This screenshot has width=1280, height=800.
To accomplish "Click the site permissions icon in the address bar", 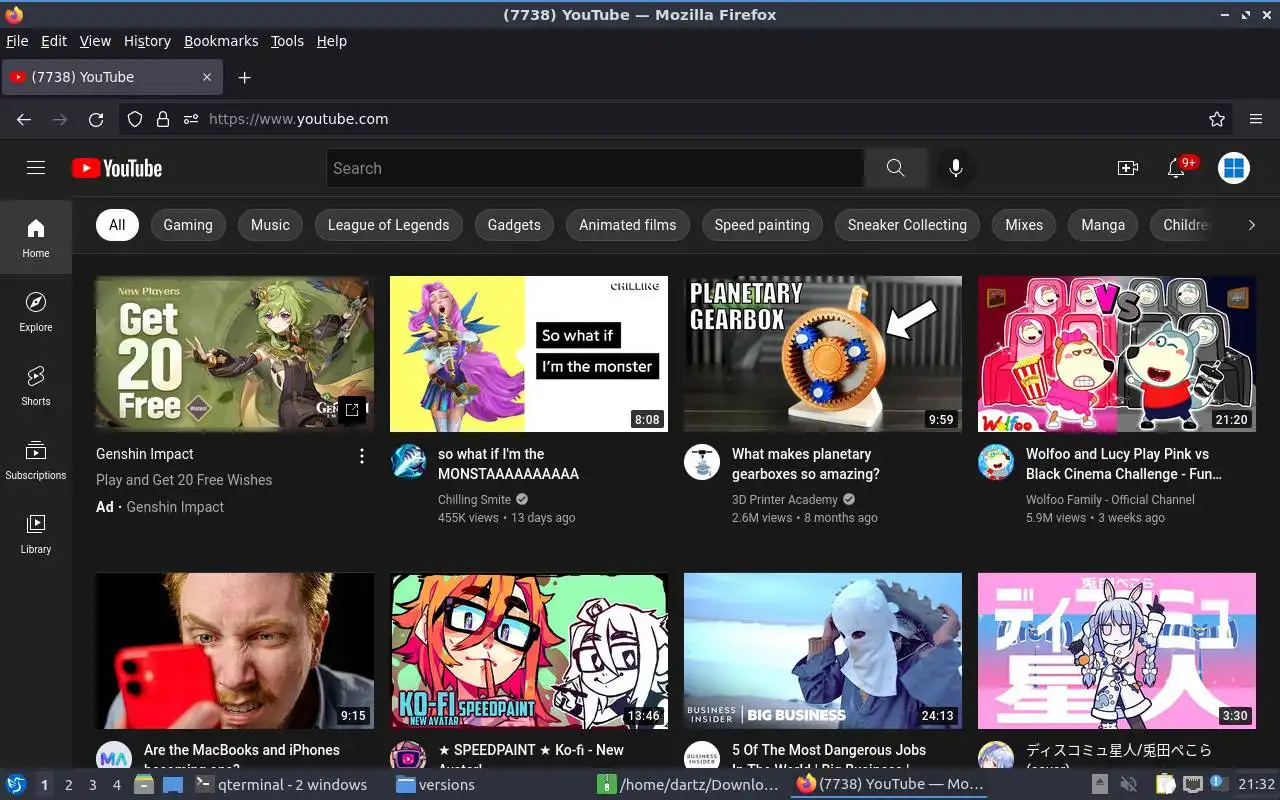I will 191,119.
